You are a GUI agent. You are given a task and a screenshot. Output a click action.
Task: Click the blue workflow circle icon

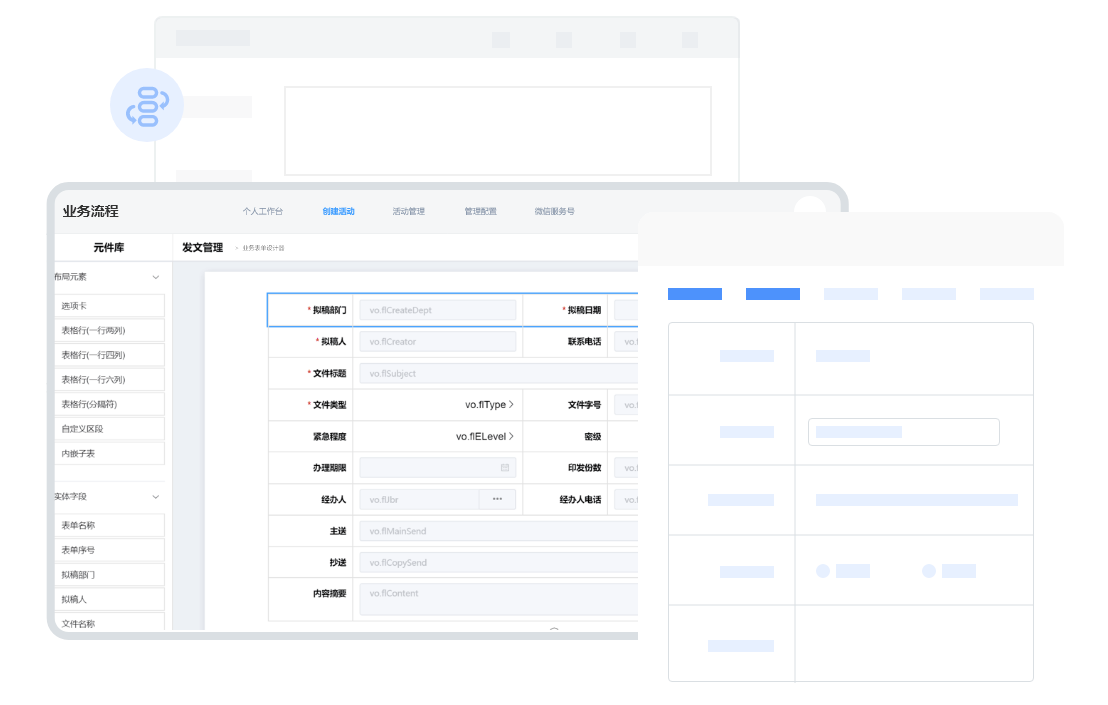tap(147, 106)
